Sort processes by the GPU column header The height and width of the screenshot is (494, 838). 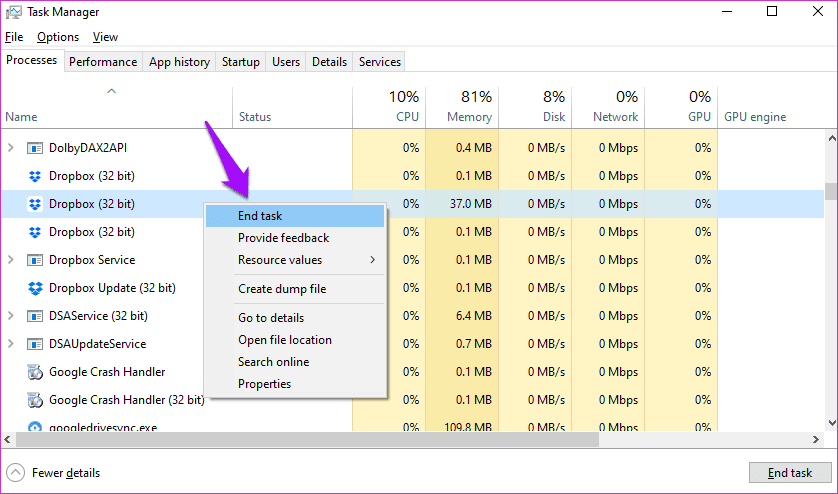pyautogui.click(x=681, y=107)
